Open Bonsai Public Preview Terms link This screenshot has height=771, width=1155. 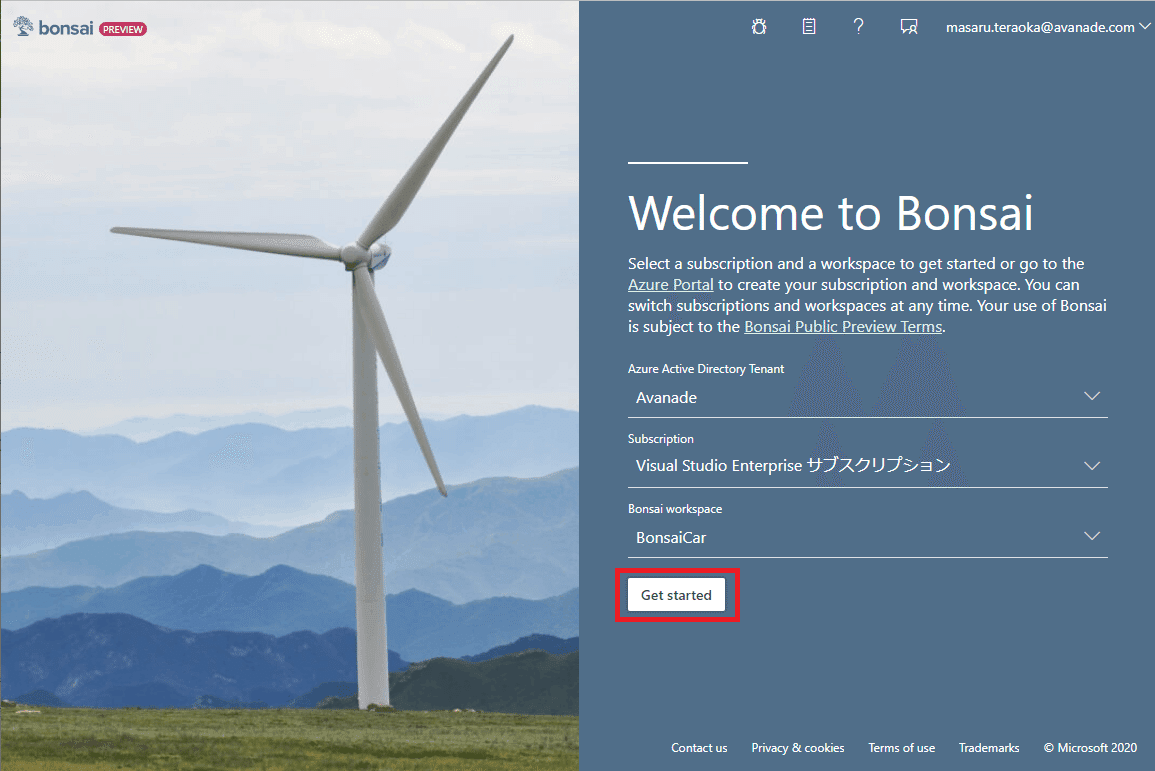tap(843, 327)
